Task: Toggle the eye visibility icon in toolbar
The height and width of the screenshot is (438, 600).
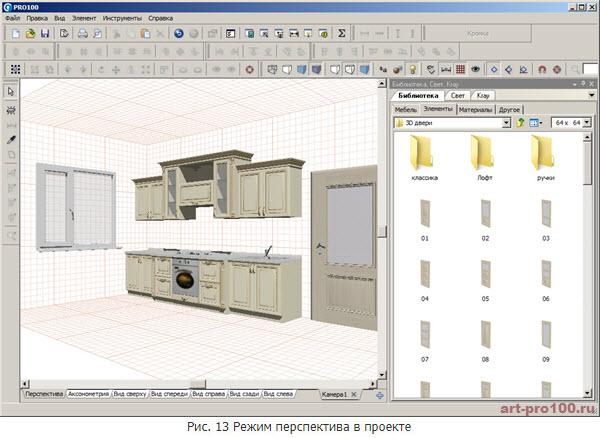Action: pyautogui.click(x=476, y=70)
